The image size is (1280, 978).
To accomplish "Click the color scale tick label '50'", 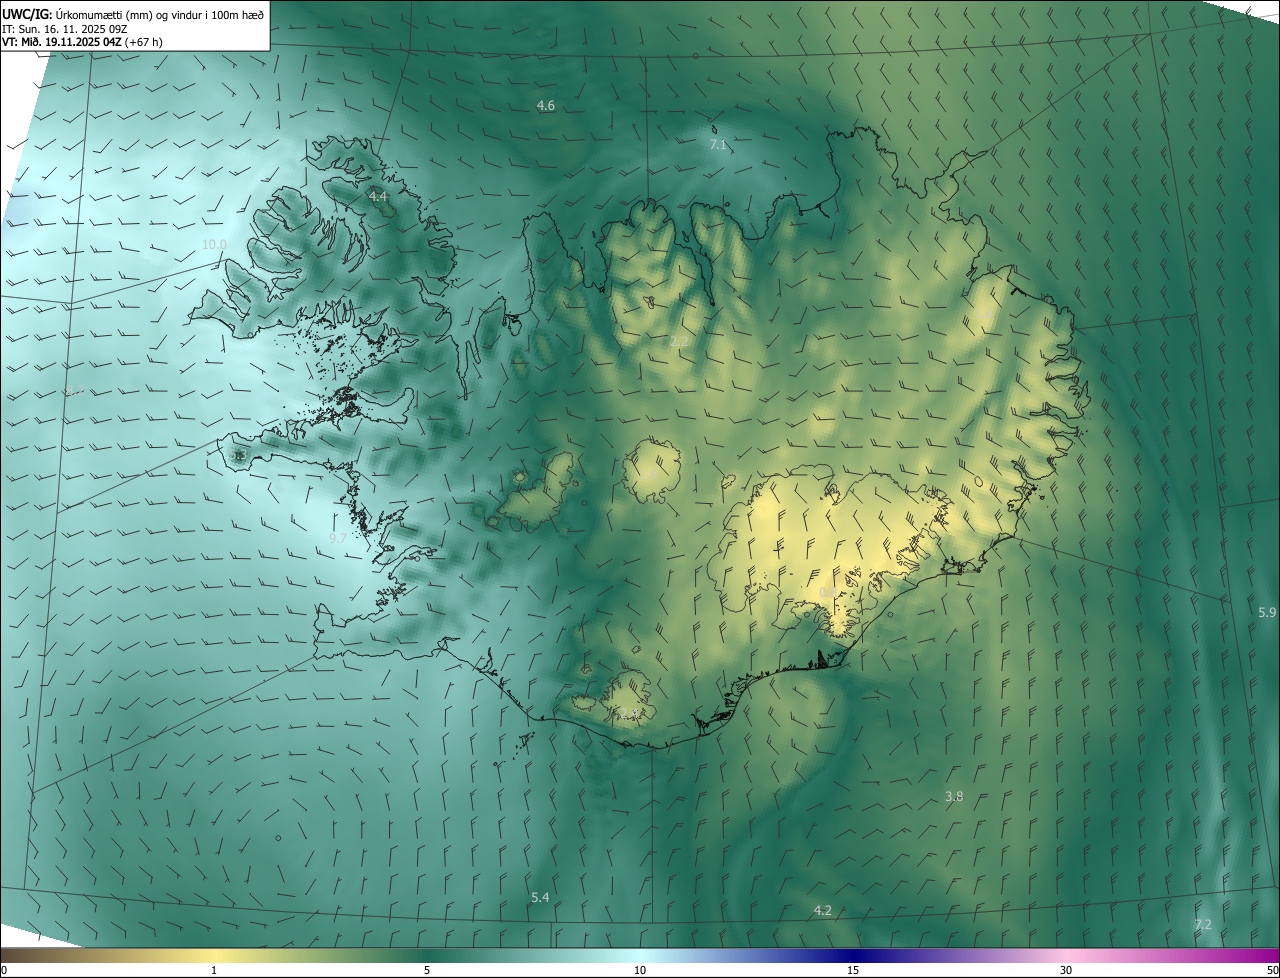I will click(x=1271, y=970).
